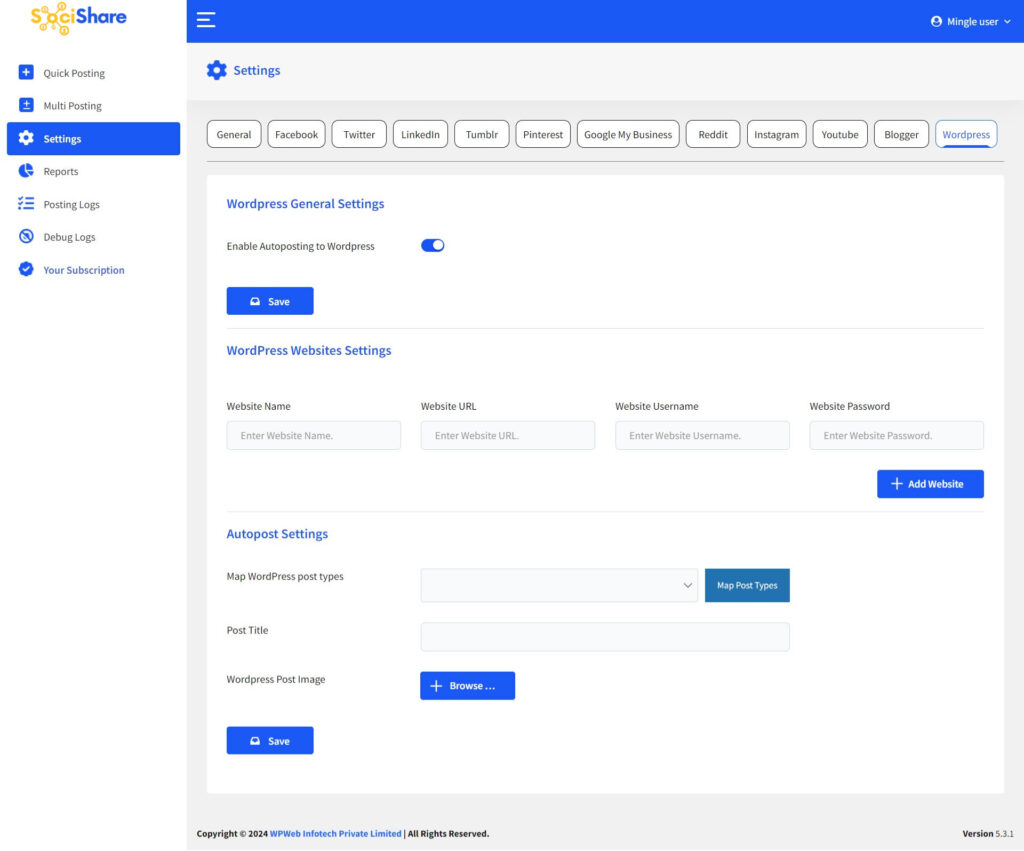
Task: Click the Posting Logs list icon
Action: (26, 204)
